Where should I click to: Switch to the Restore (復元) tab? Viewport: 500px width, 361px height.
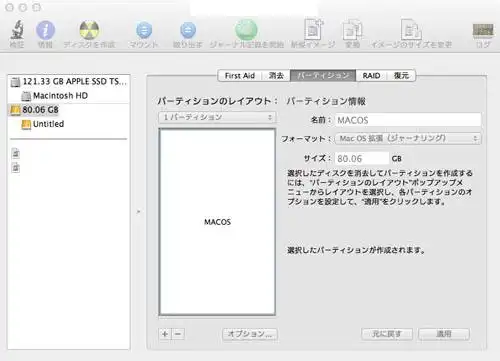coord(401,76)
